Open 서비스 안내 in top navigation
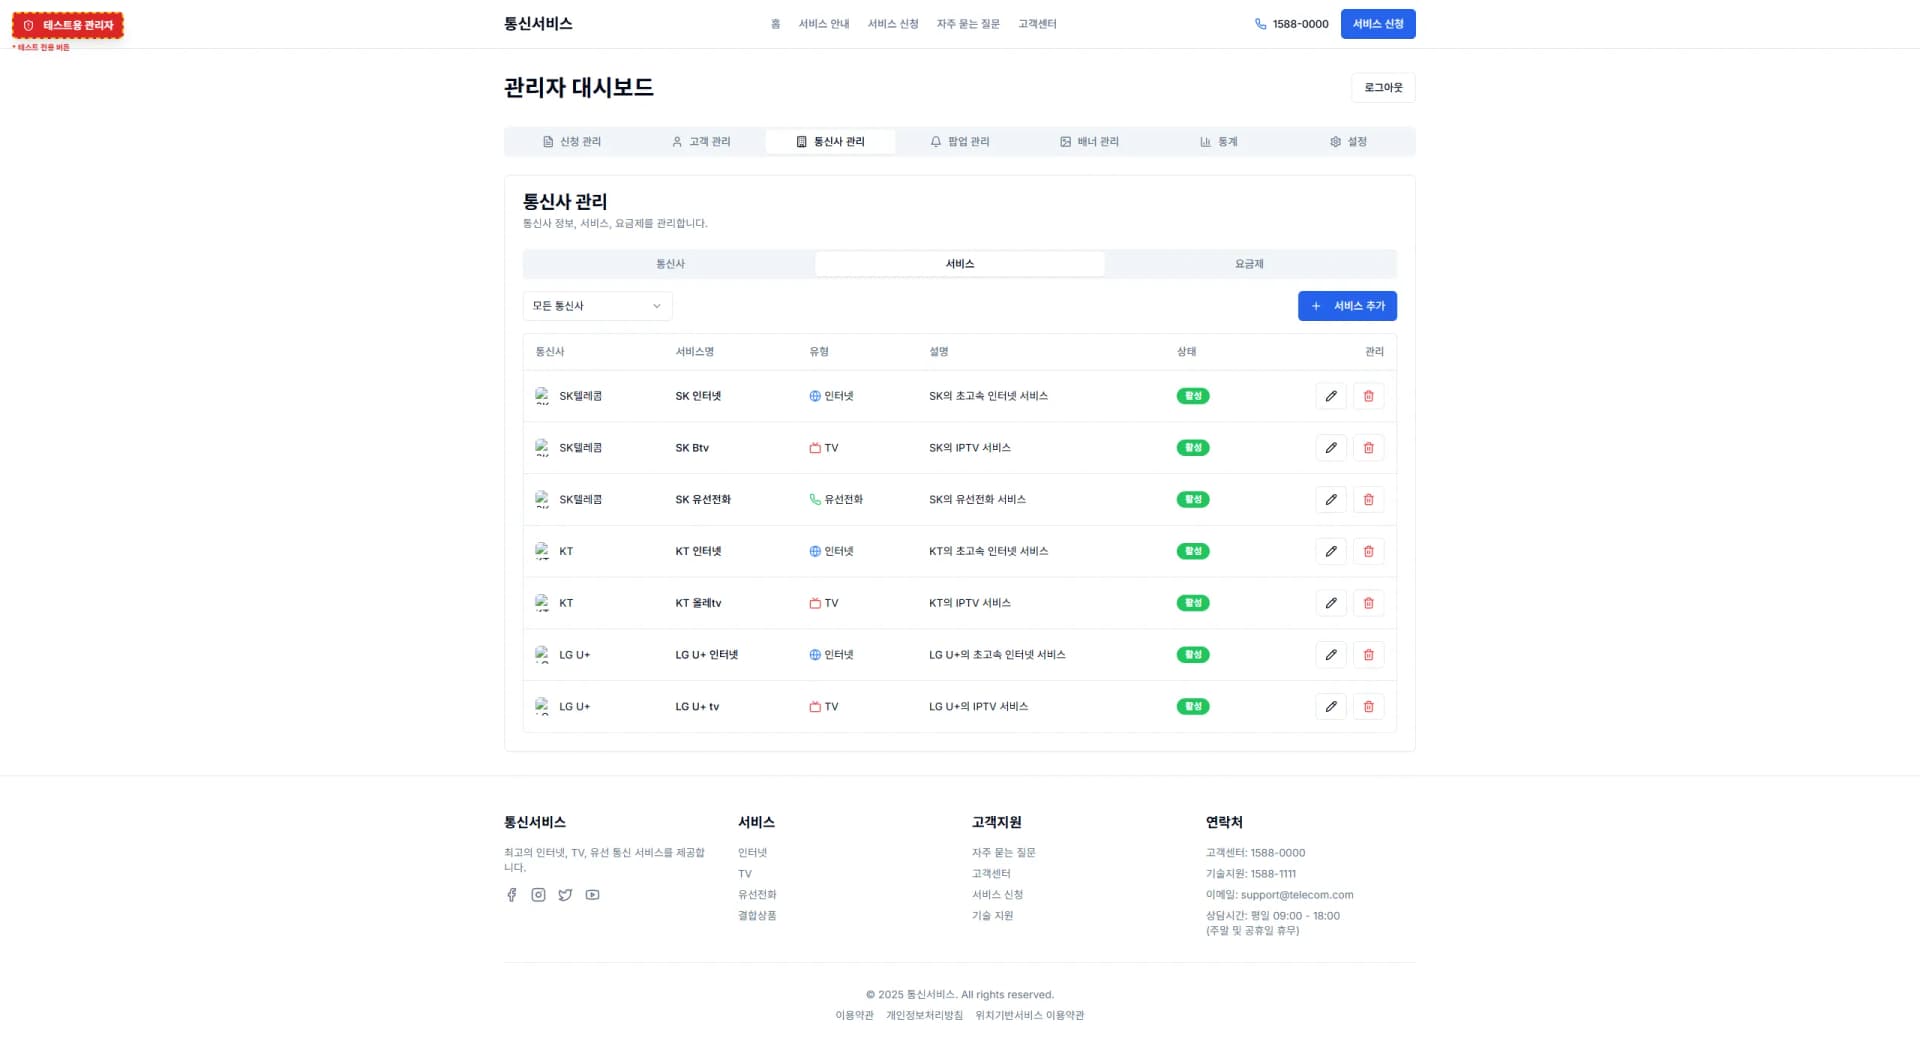The width and height of the screenshot is (1920, 1059). 824,24
